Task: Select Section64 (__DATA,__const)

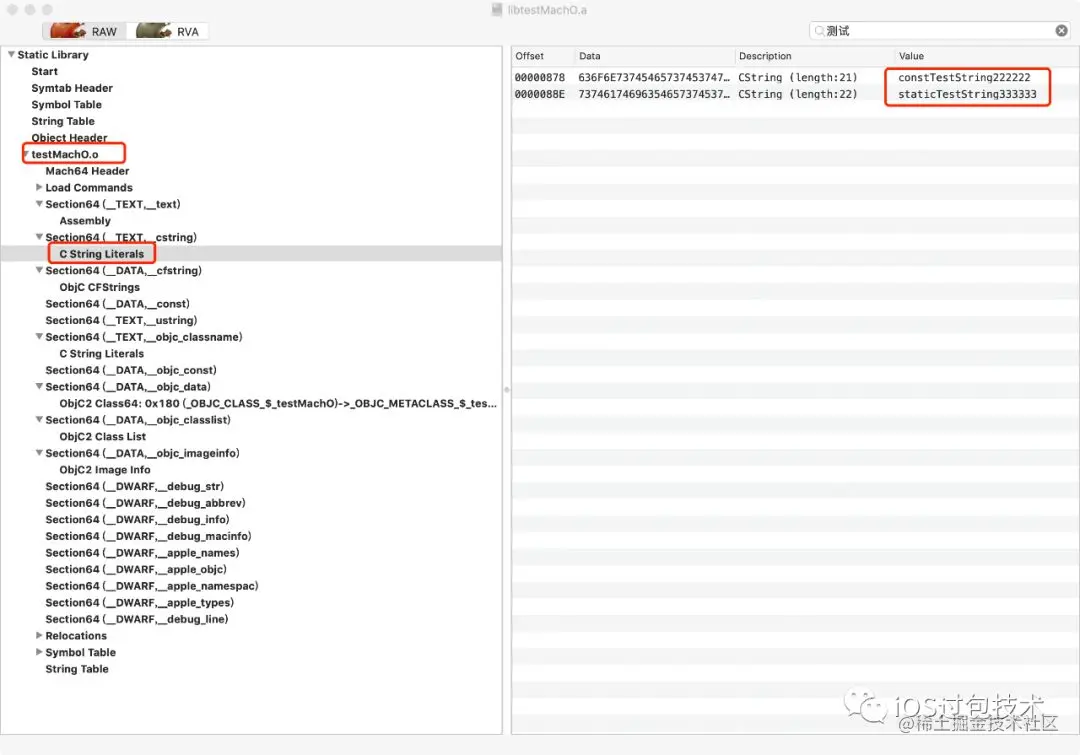Action: pyautogui.click(x=117, y=304)
